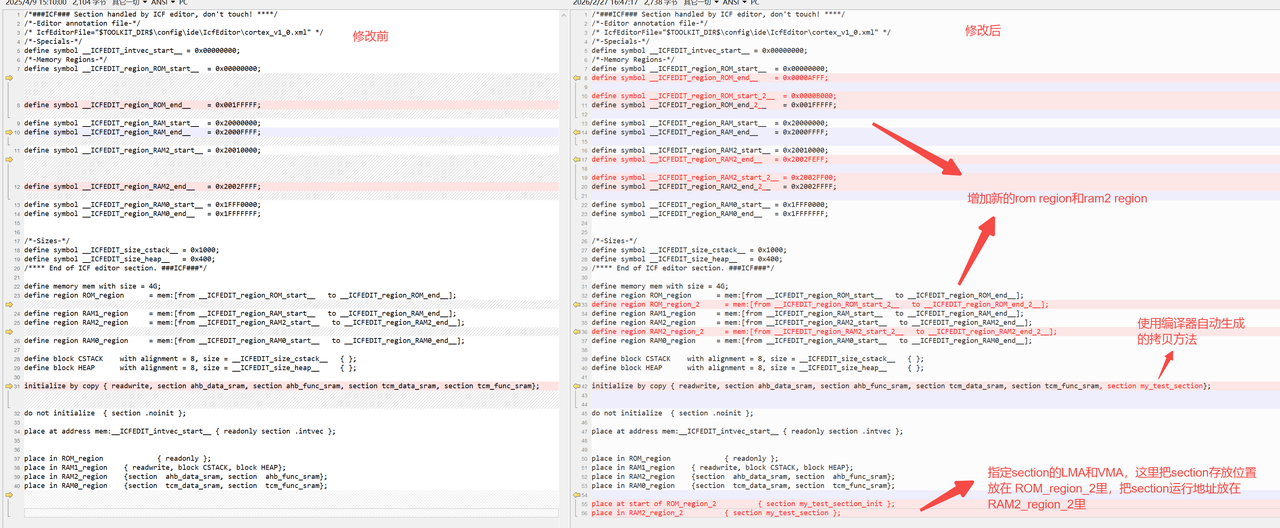Image resolution: width=1280 pixels, height=528 pixels.
Task: Click copy-left arrow beside right pane line 8
Action: click(x=576, y=77)
